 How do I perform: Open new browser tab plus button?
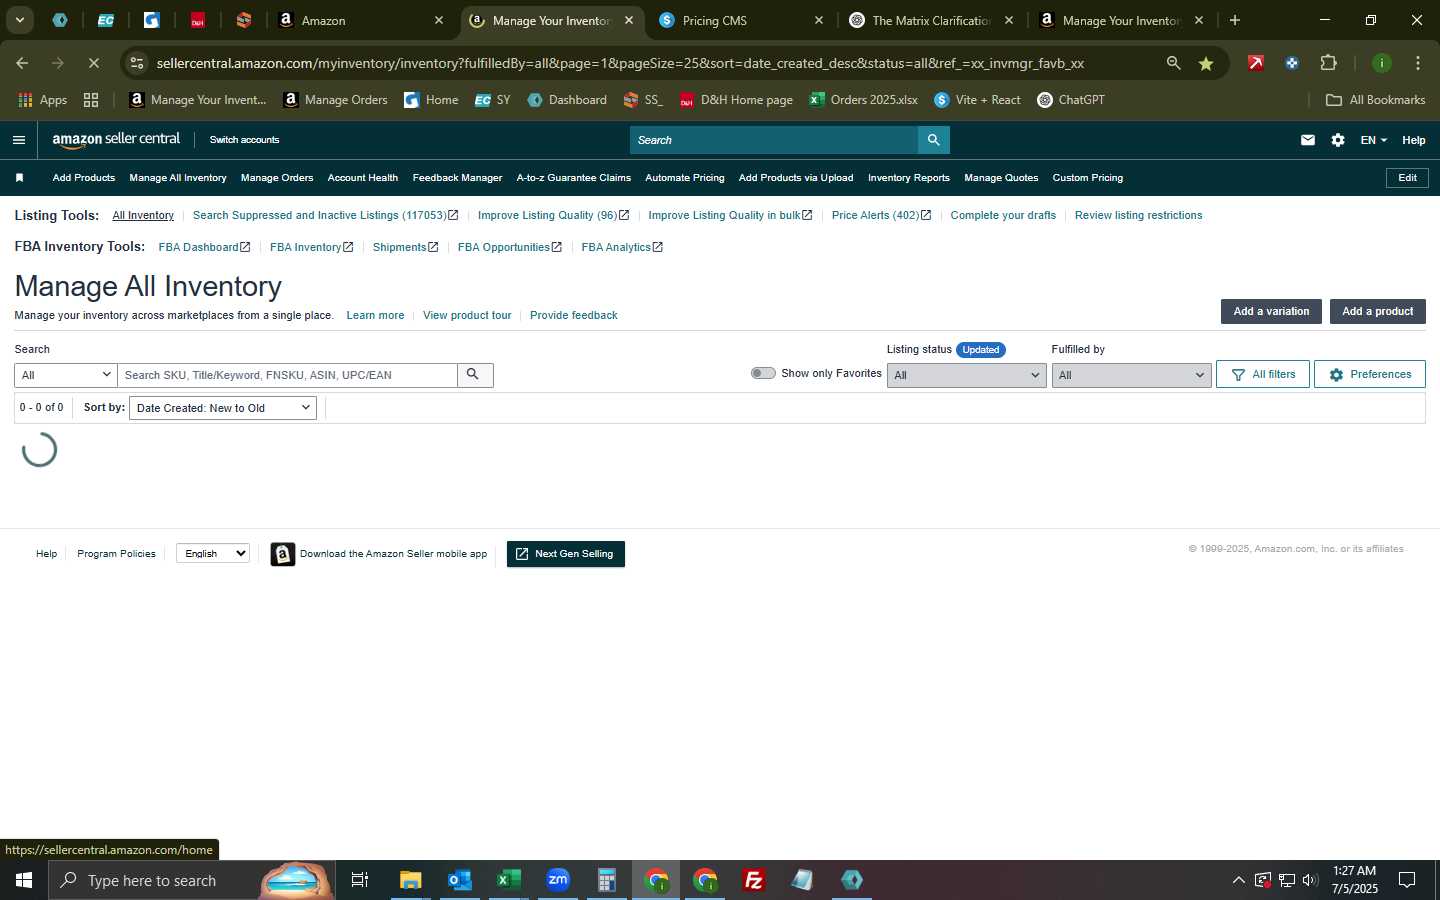tap(1234, 20)
